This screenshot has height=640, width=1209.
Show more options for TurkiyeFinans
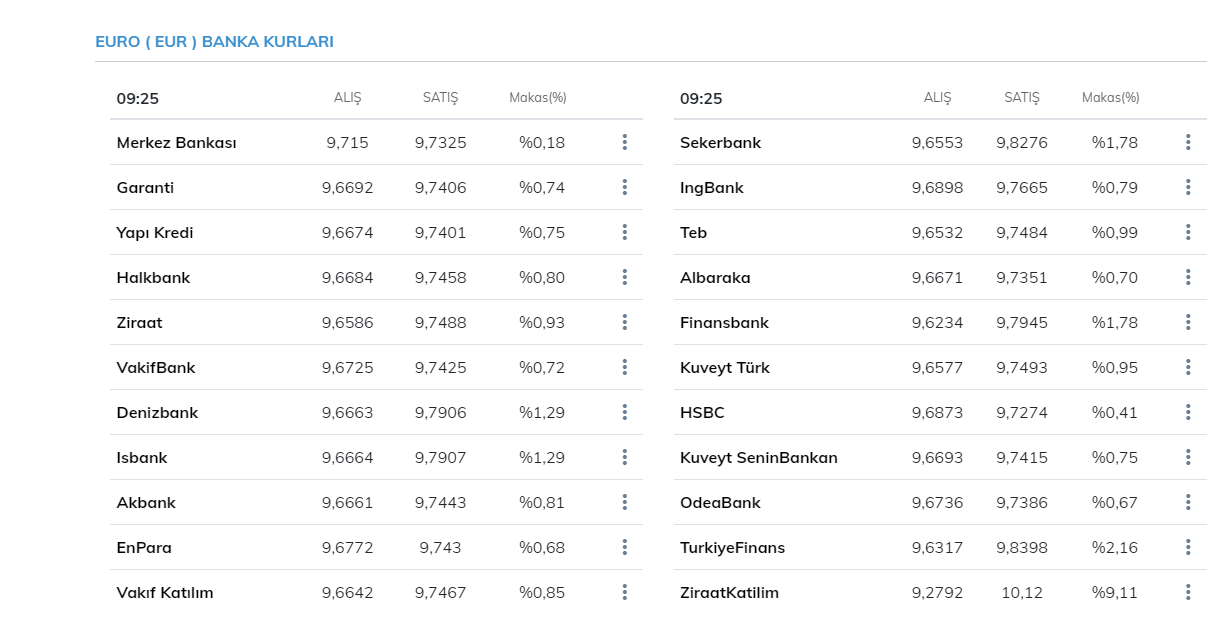(x=1188, y=547)
